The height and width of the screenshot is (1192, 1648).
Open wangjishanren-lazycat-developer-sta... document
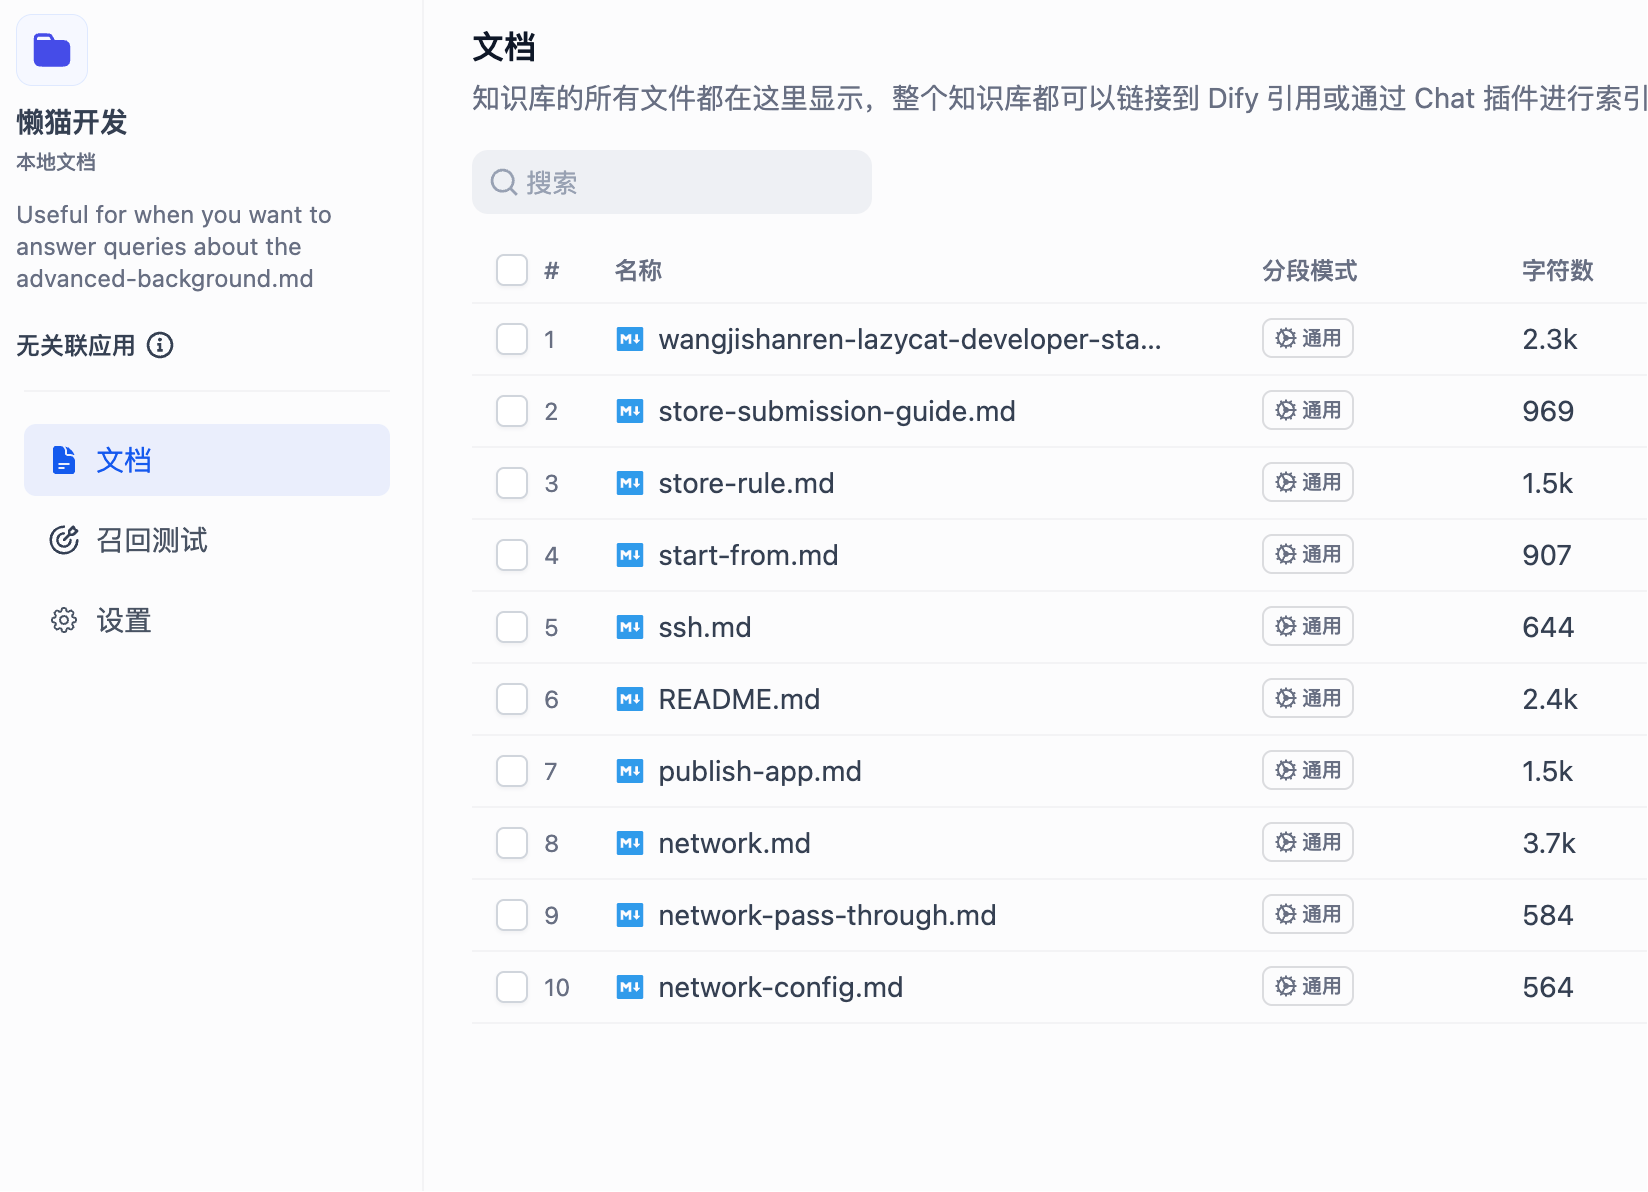pyautogui.click(x=910, y=339)
